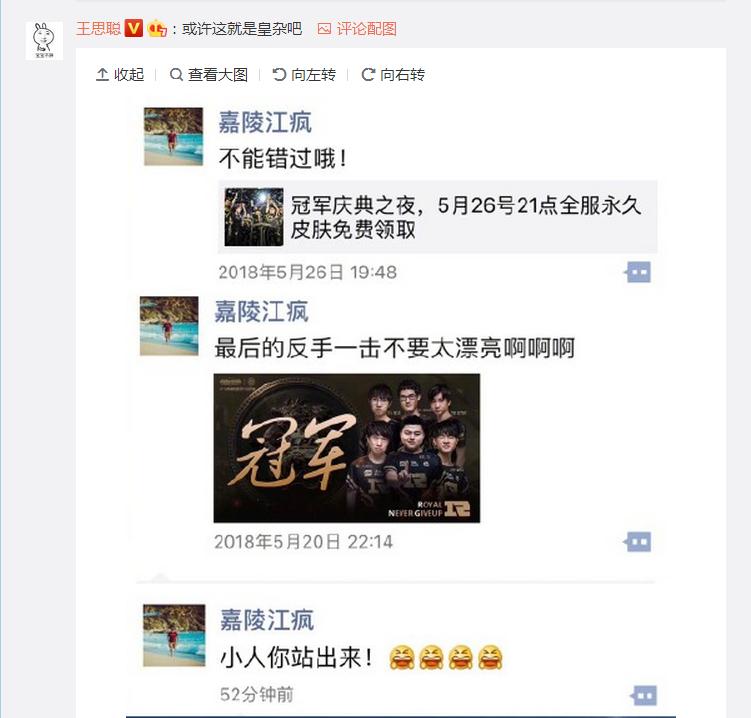Viewport: 751px width, 718px height.
Task: Click the thumbs-up crown badge icon
Action: tap(157, 29)
